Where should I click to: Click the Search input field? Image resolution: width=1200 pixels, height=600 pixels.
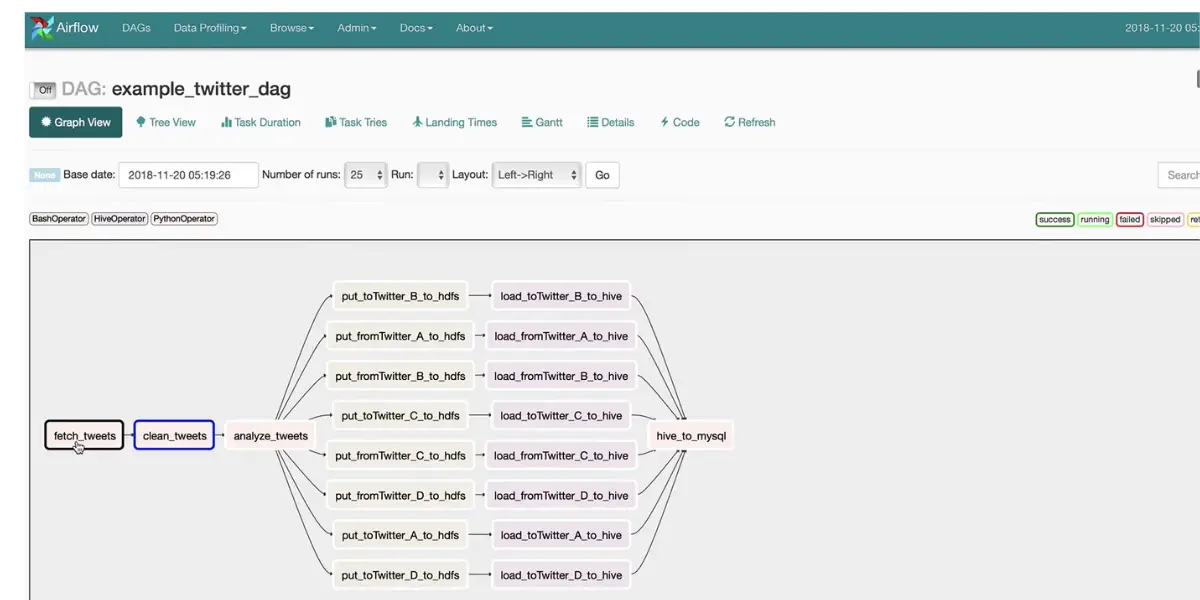click(1179, 175)
